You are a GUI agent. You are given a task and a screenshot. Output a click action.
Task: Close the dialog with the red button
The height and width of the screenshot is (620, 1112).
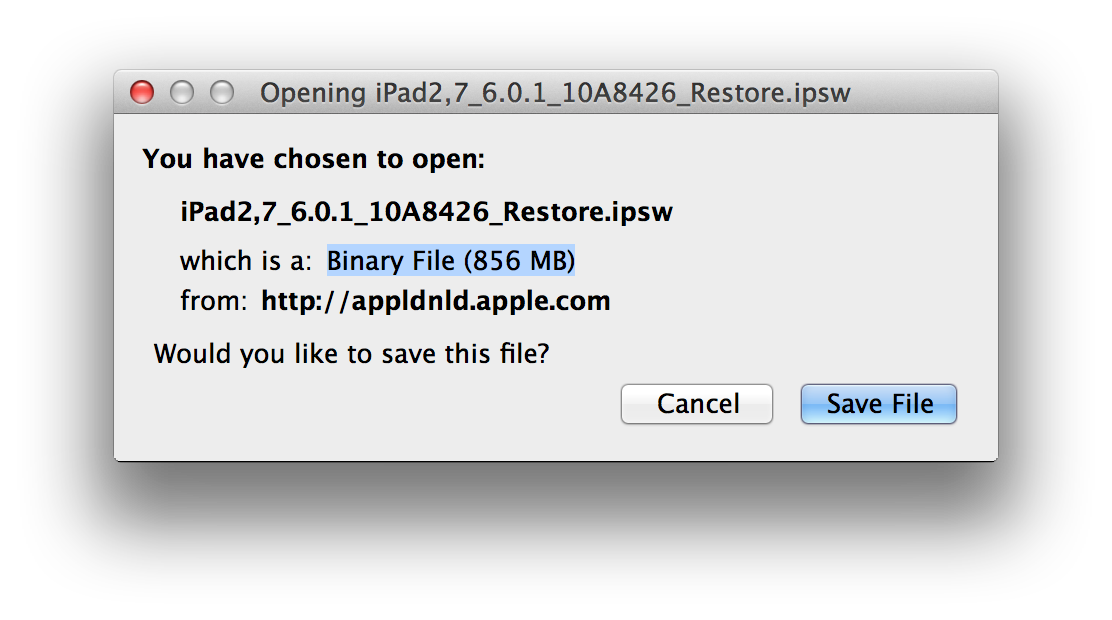143,93
